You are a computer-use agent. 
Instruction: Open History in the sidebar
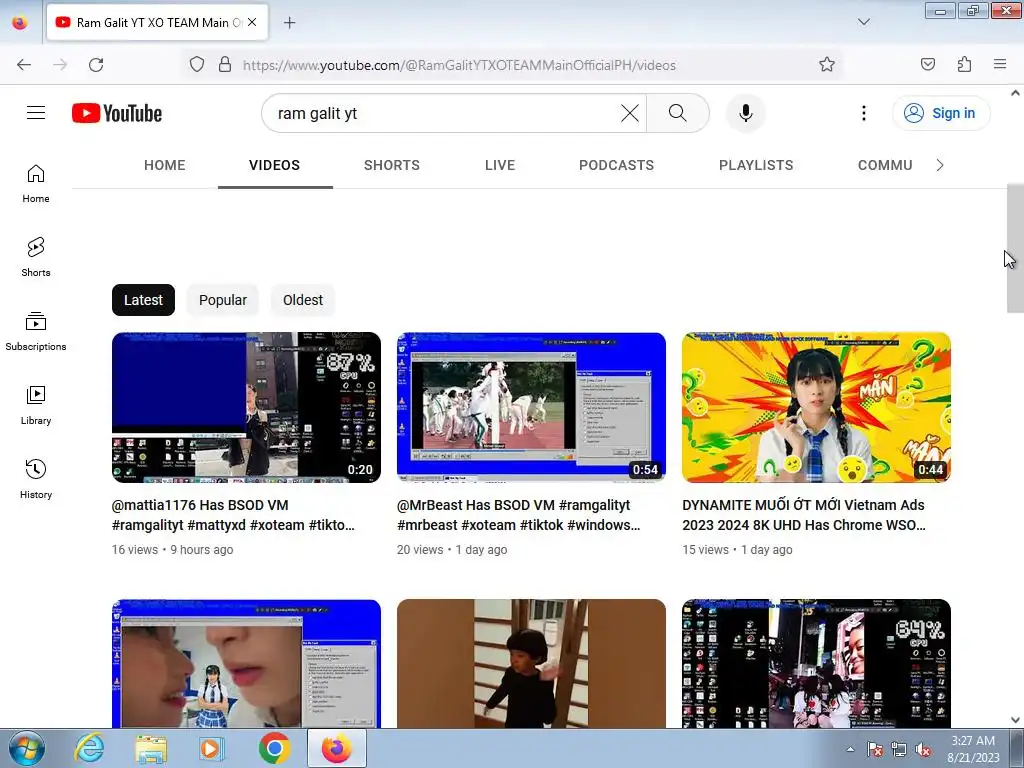[36, 479]
